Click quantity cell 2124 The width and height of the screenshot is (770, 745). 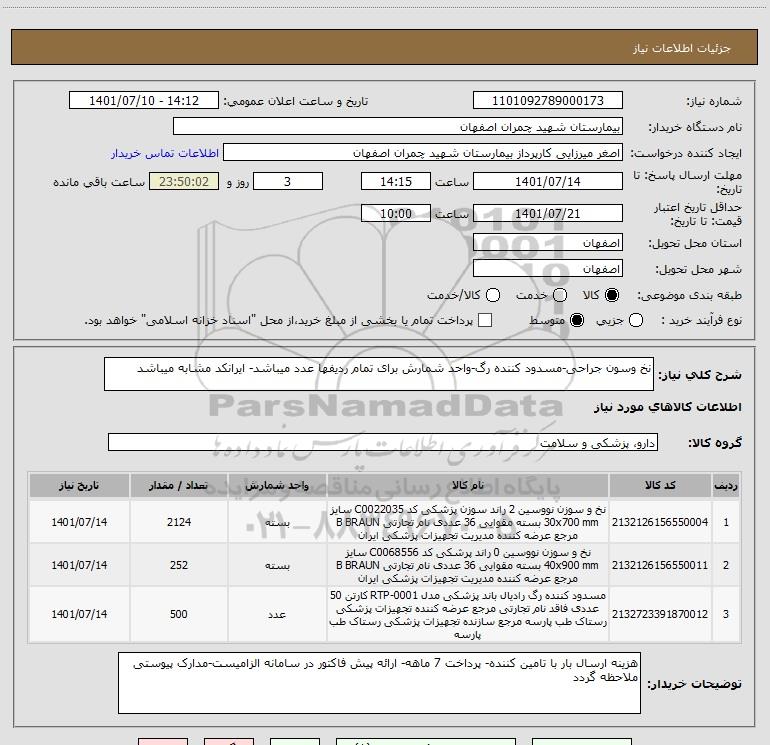click(x=179, y=522)
